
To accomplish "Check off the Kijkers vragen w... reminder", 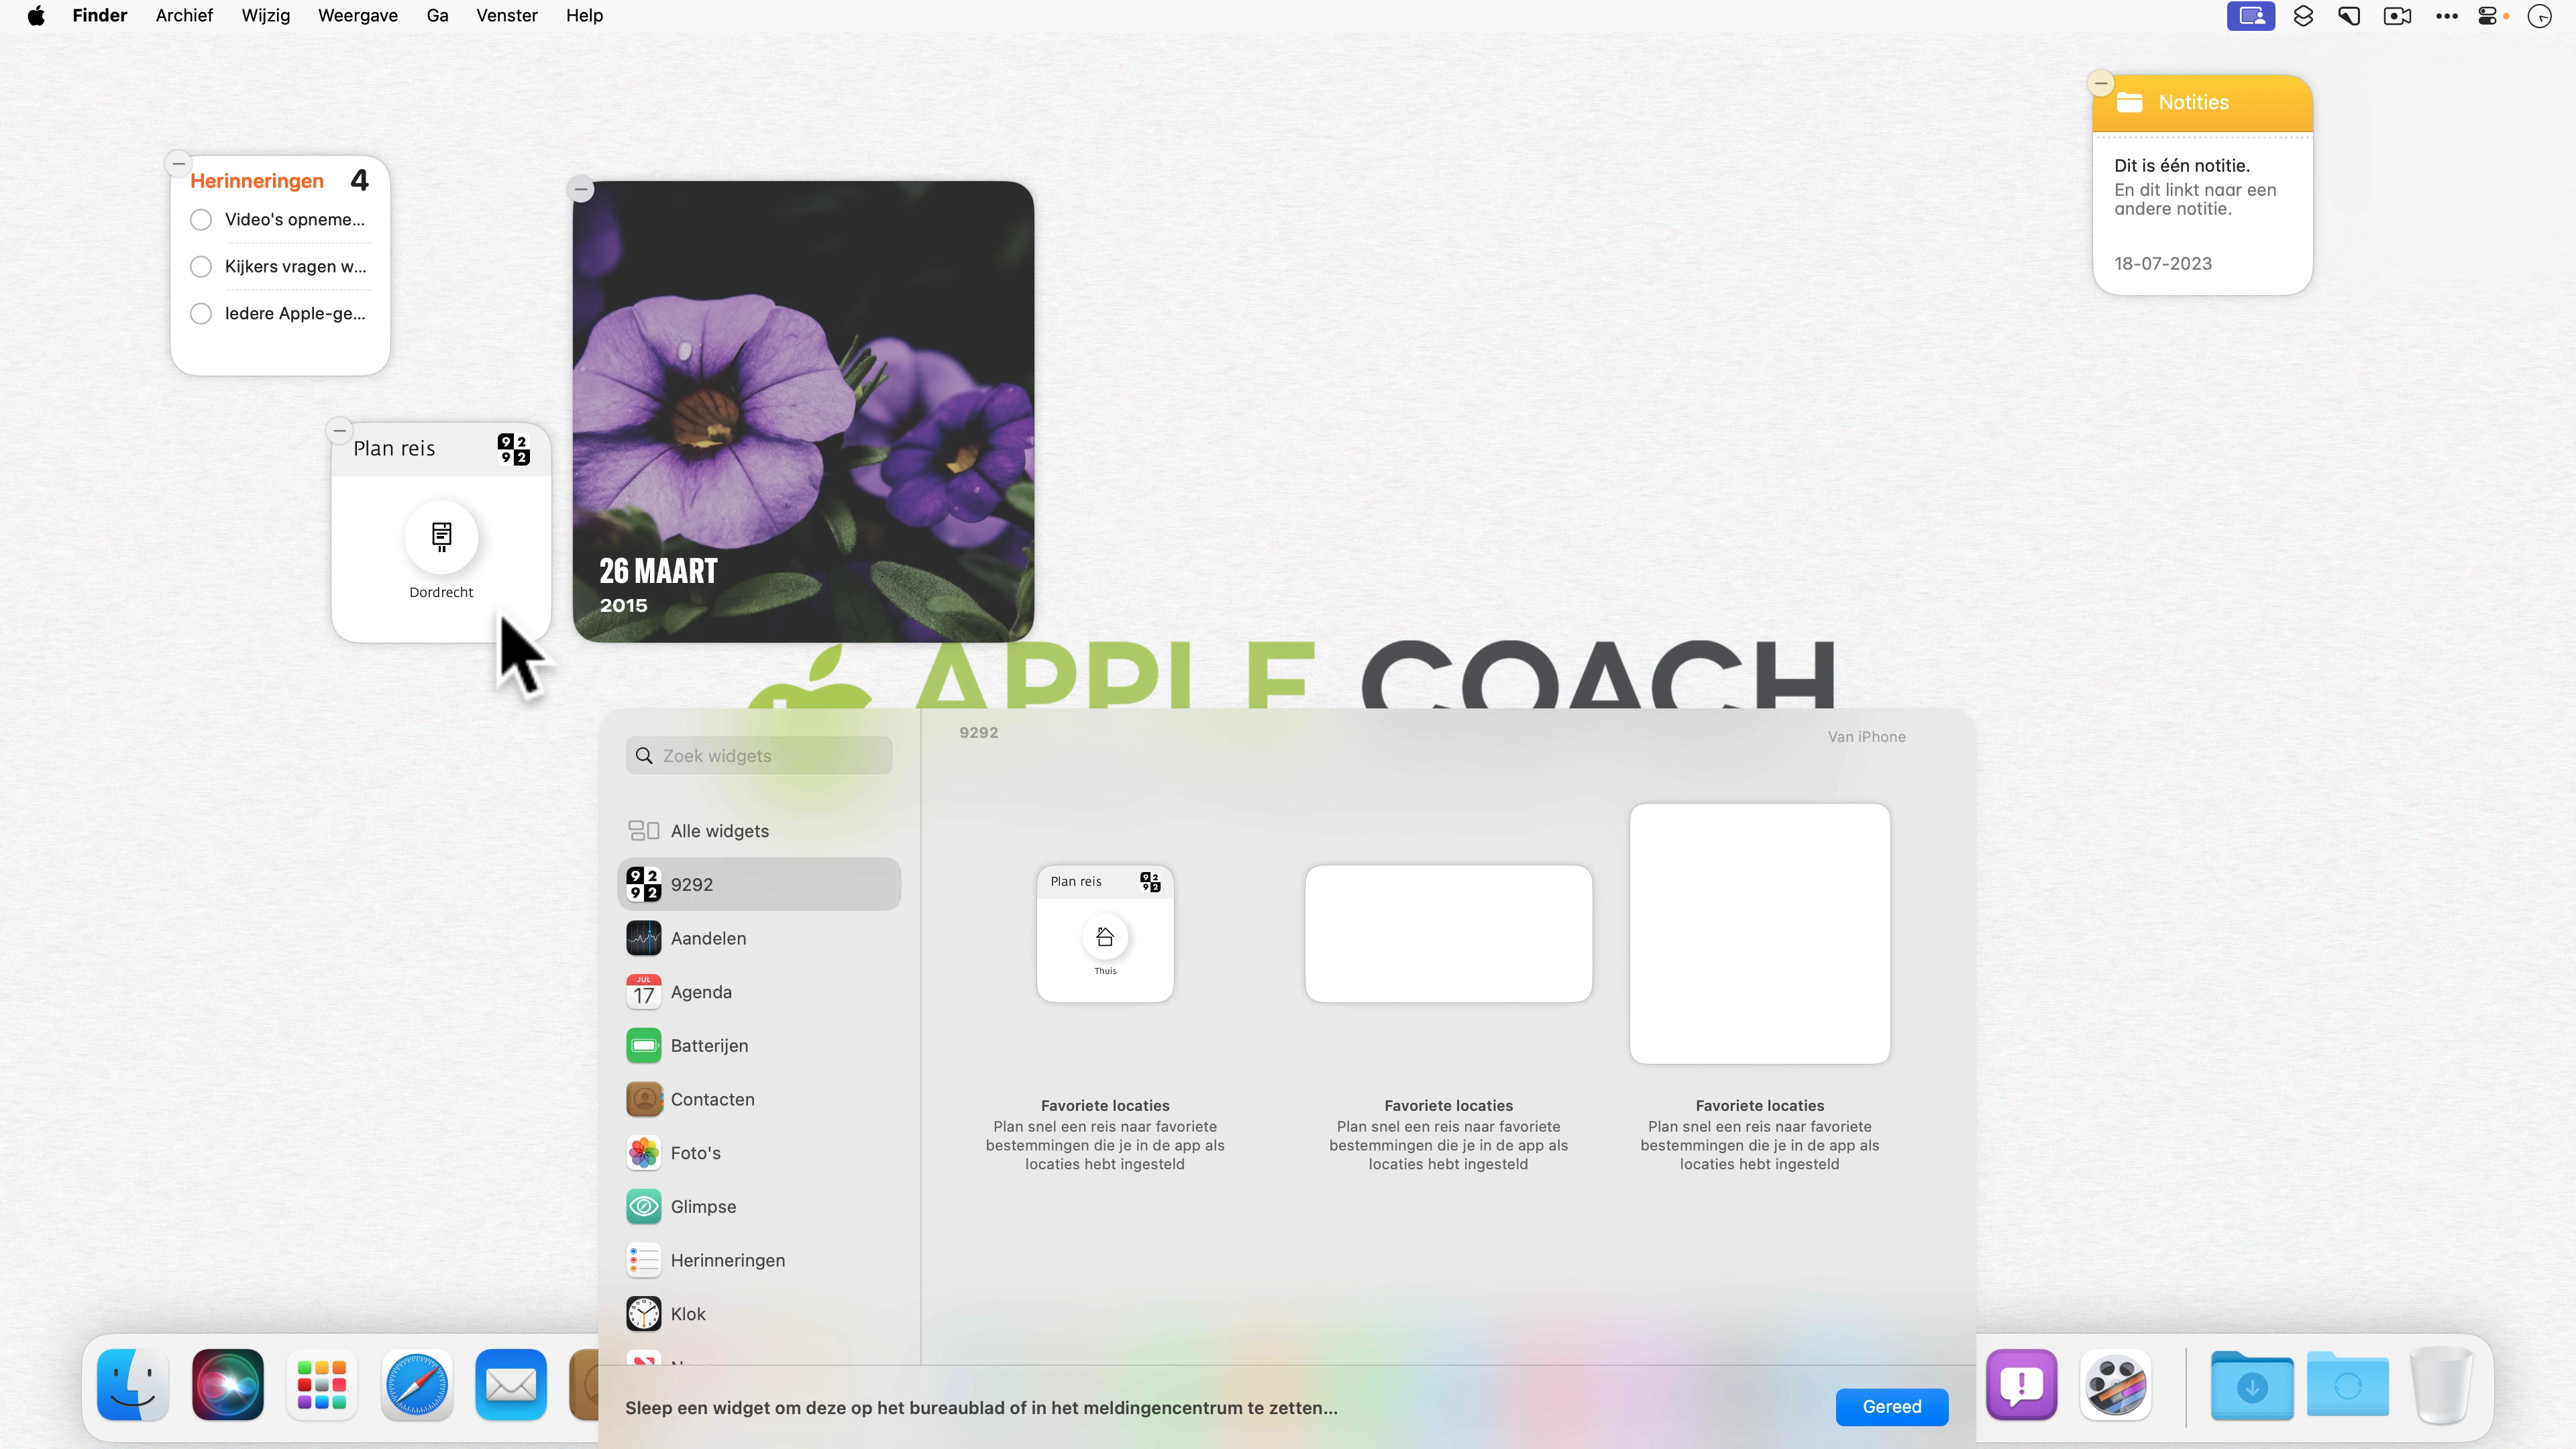I will (x=201, y=267).
